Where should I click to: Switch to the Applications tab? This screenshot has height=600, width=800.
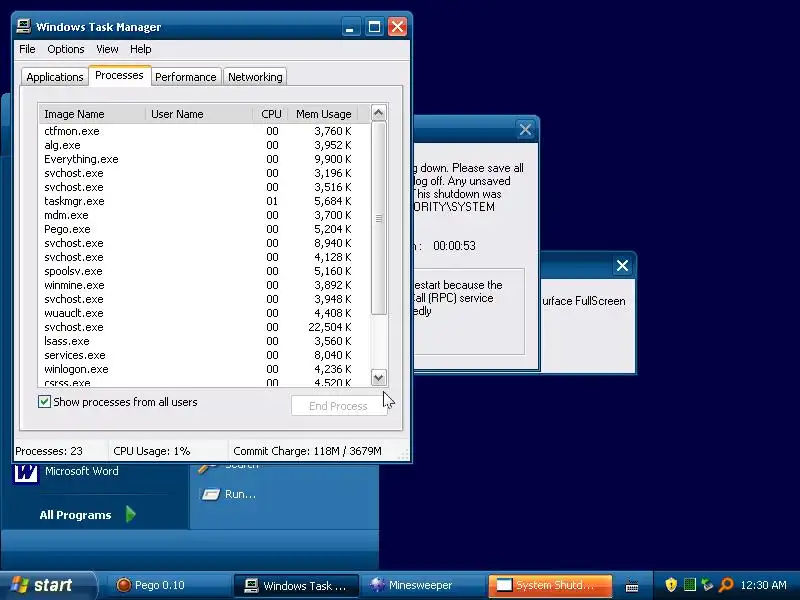pos(55,77)
